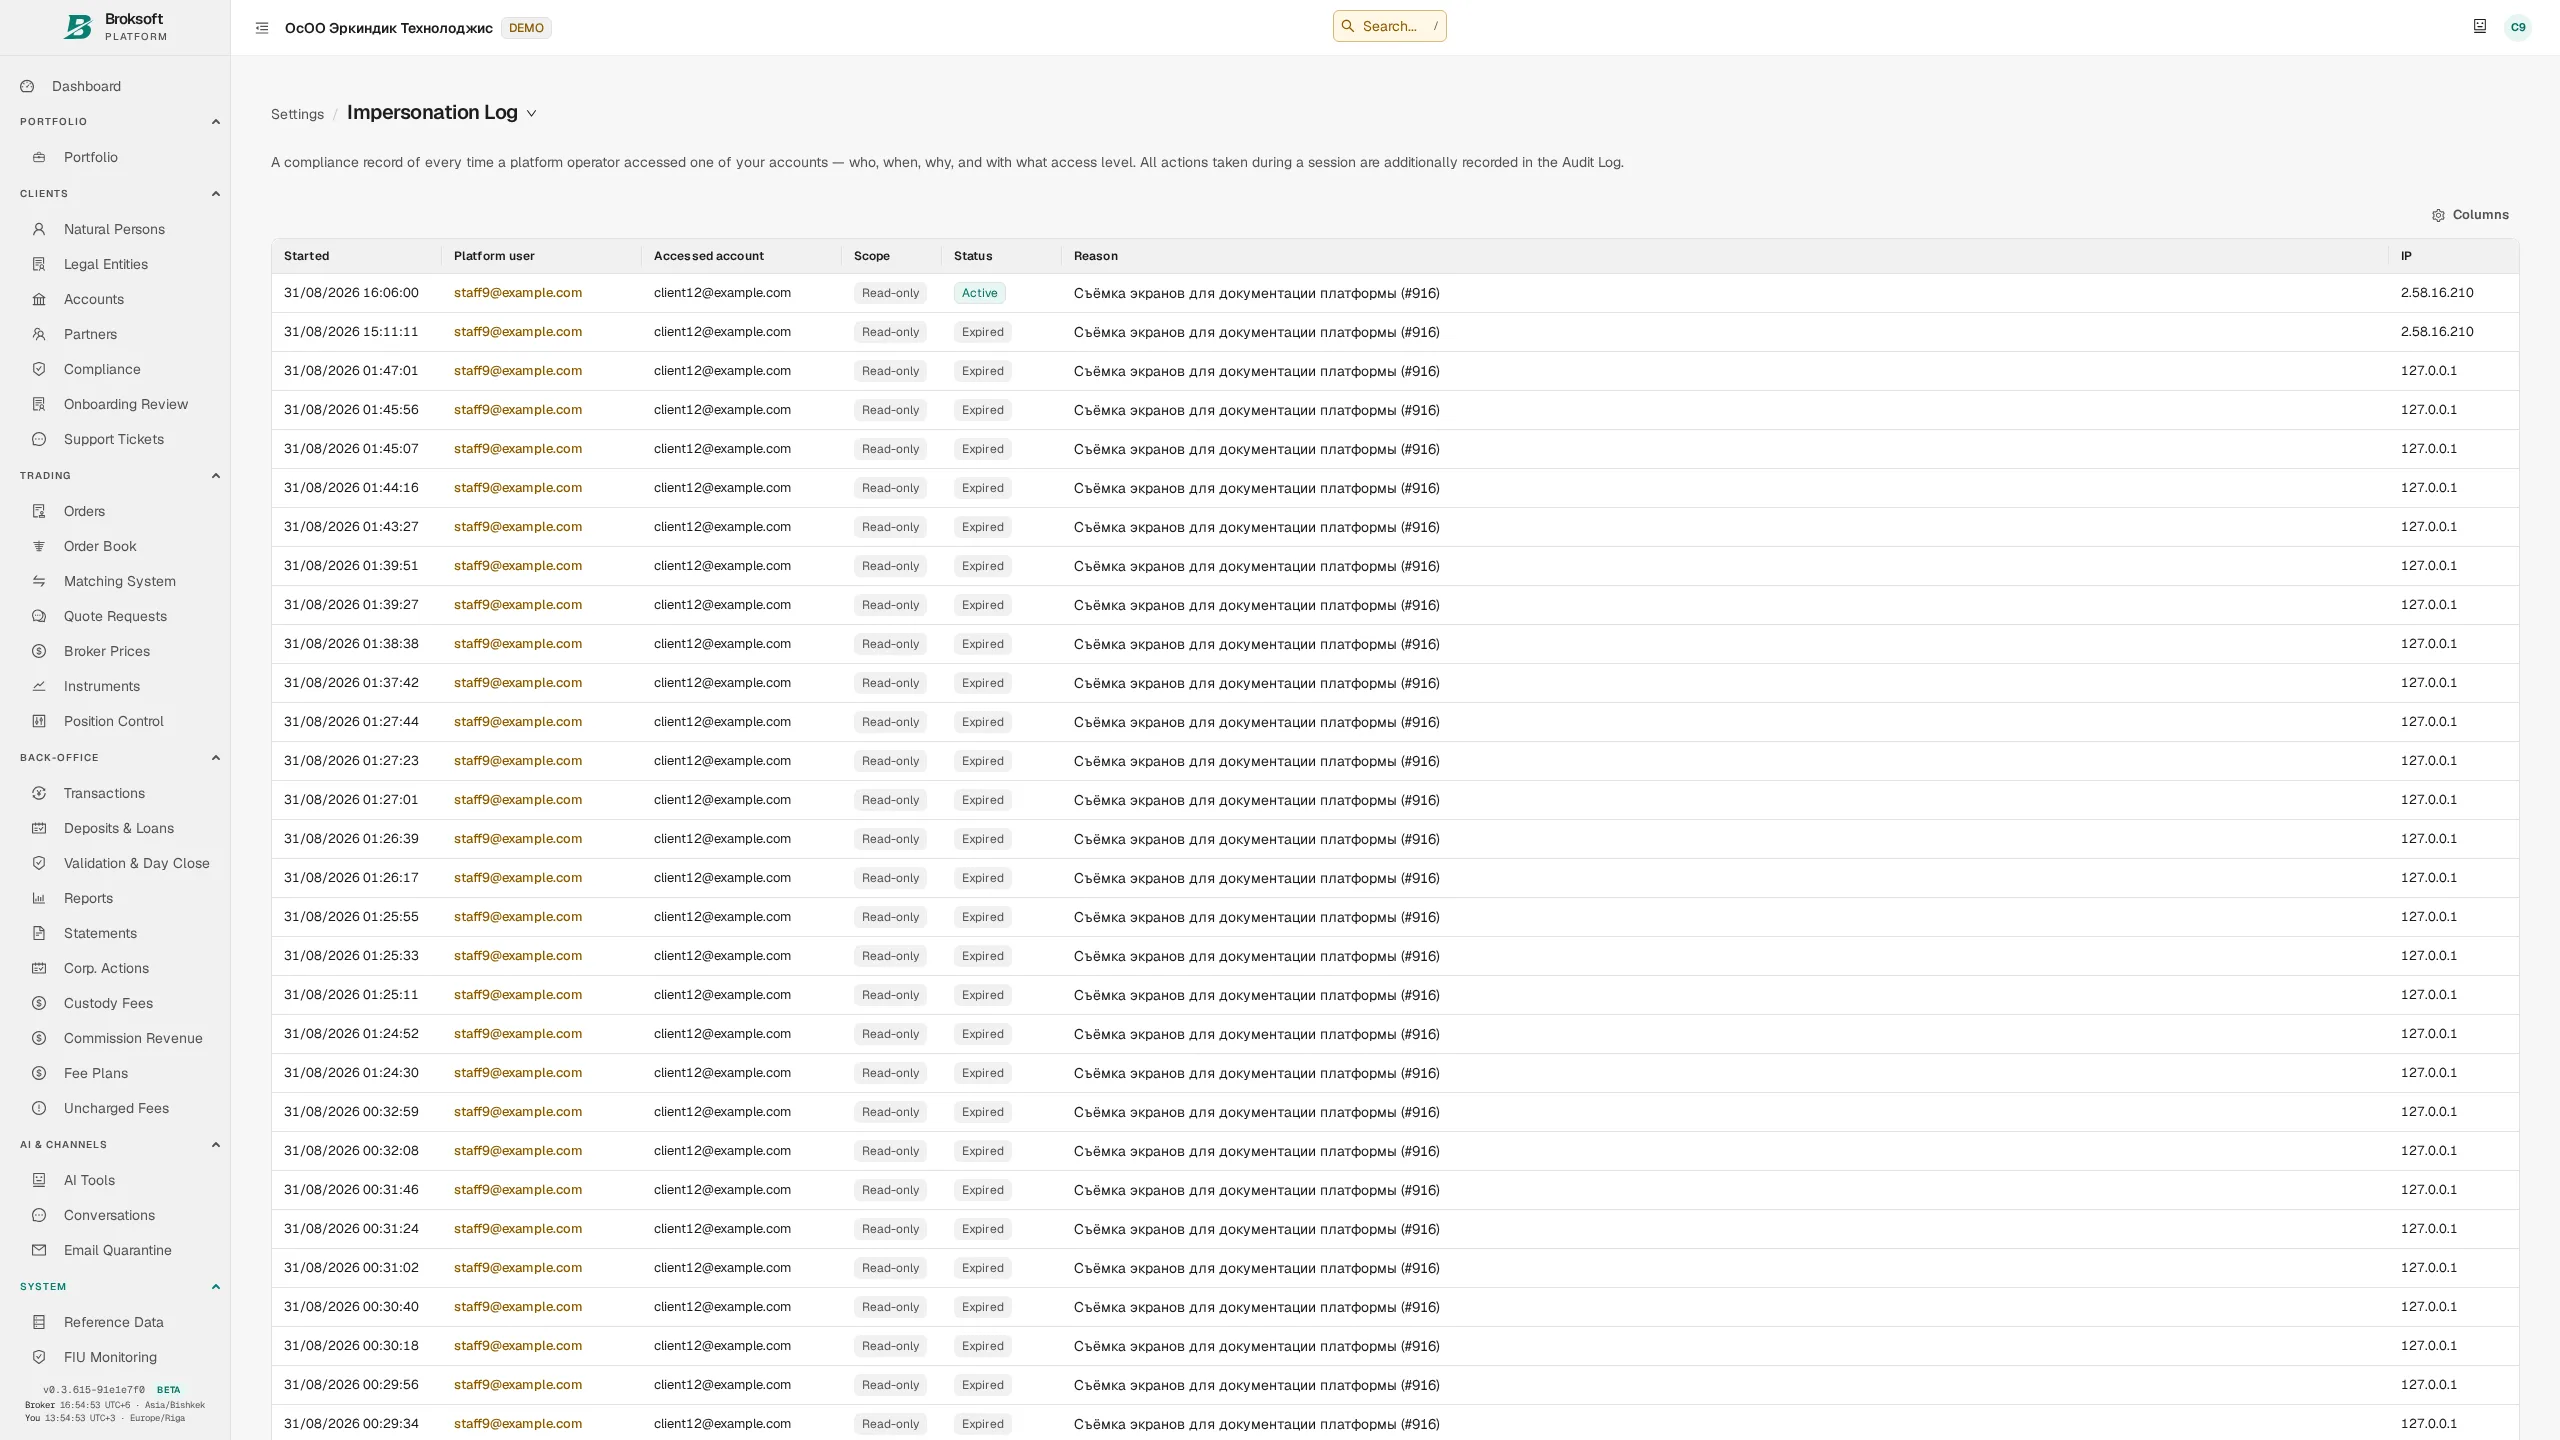
Task: Toggle the sidebar collapse icon
Action: point(262,28)
